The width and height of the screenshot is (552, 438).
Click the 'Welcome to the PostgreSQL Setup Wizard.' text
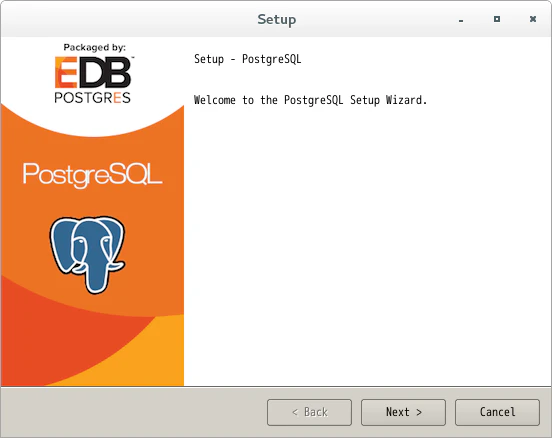point(310,100)
